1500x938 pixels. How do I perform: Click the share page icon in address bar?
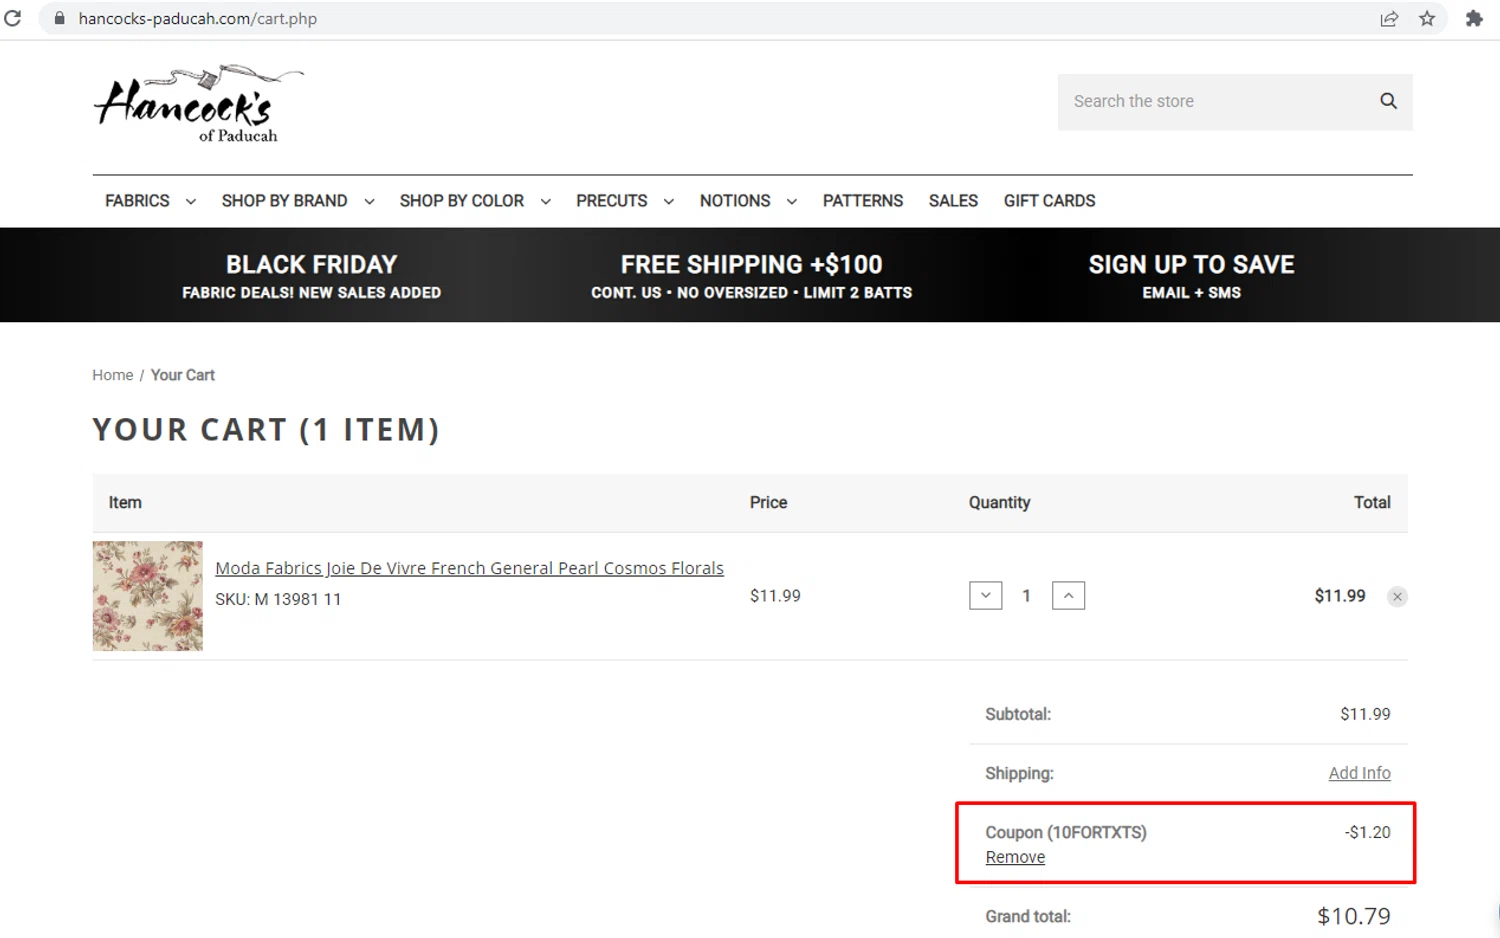tap(1389, 19)
